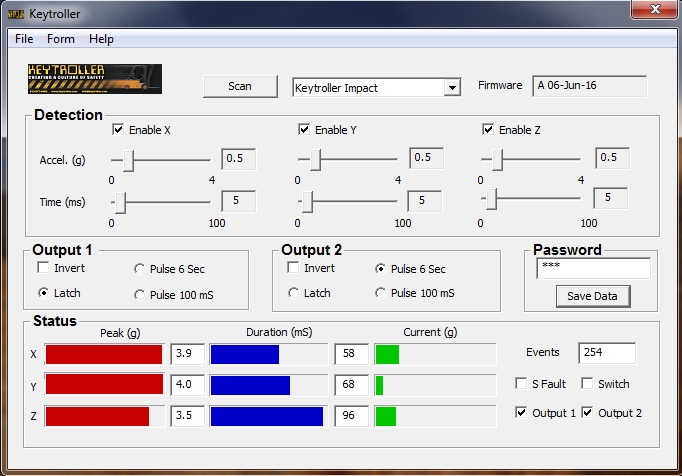
Task: Click the Scan button
Action: 240,86
